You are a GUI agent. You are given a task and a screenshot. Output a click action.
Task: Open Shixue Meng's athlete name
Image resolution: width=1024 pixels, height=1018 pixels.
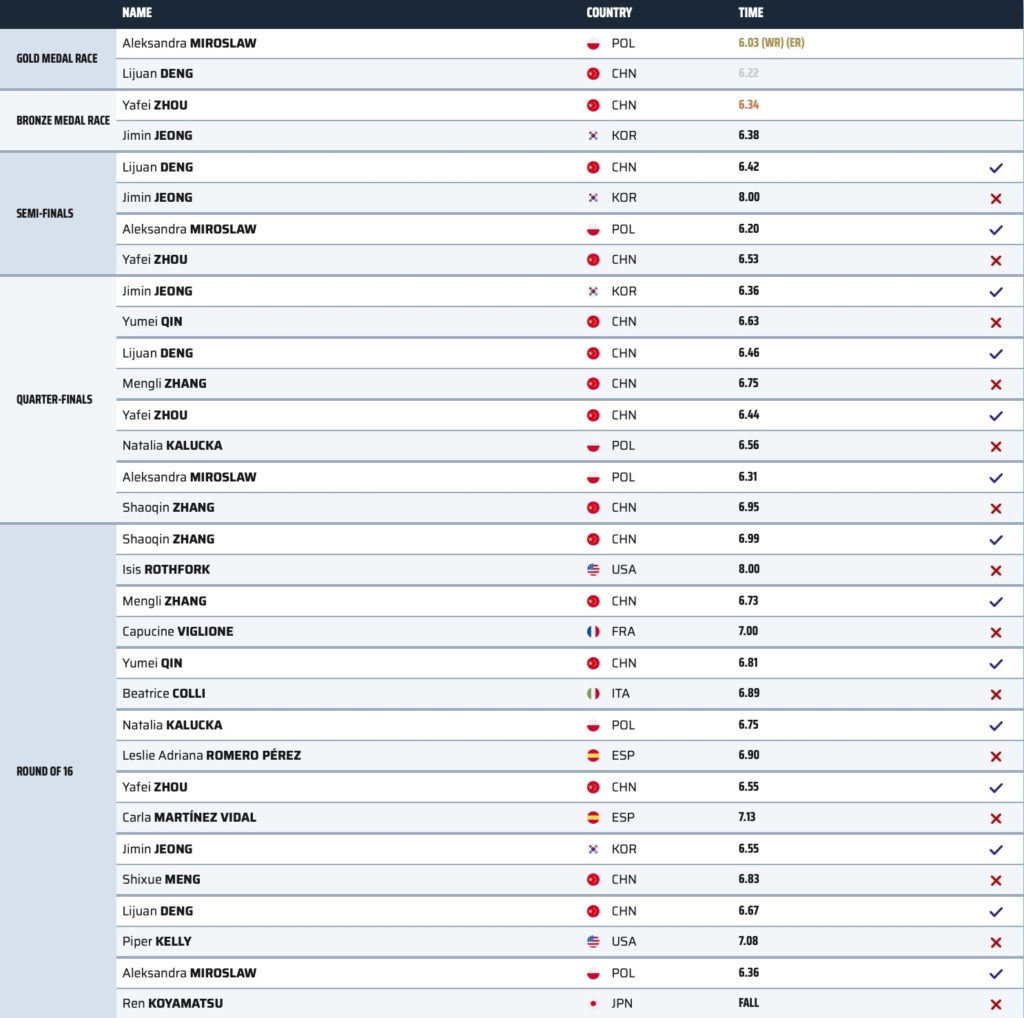(161, 880)
